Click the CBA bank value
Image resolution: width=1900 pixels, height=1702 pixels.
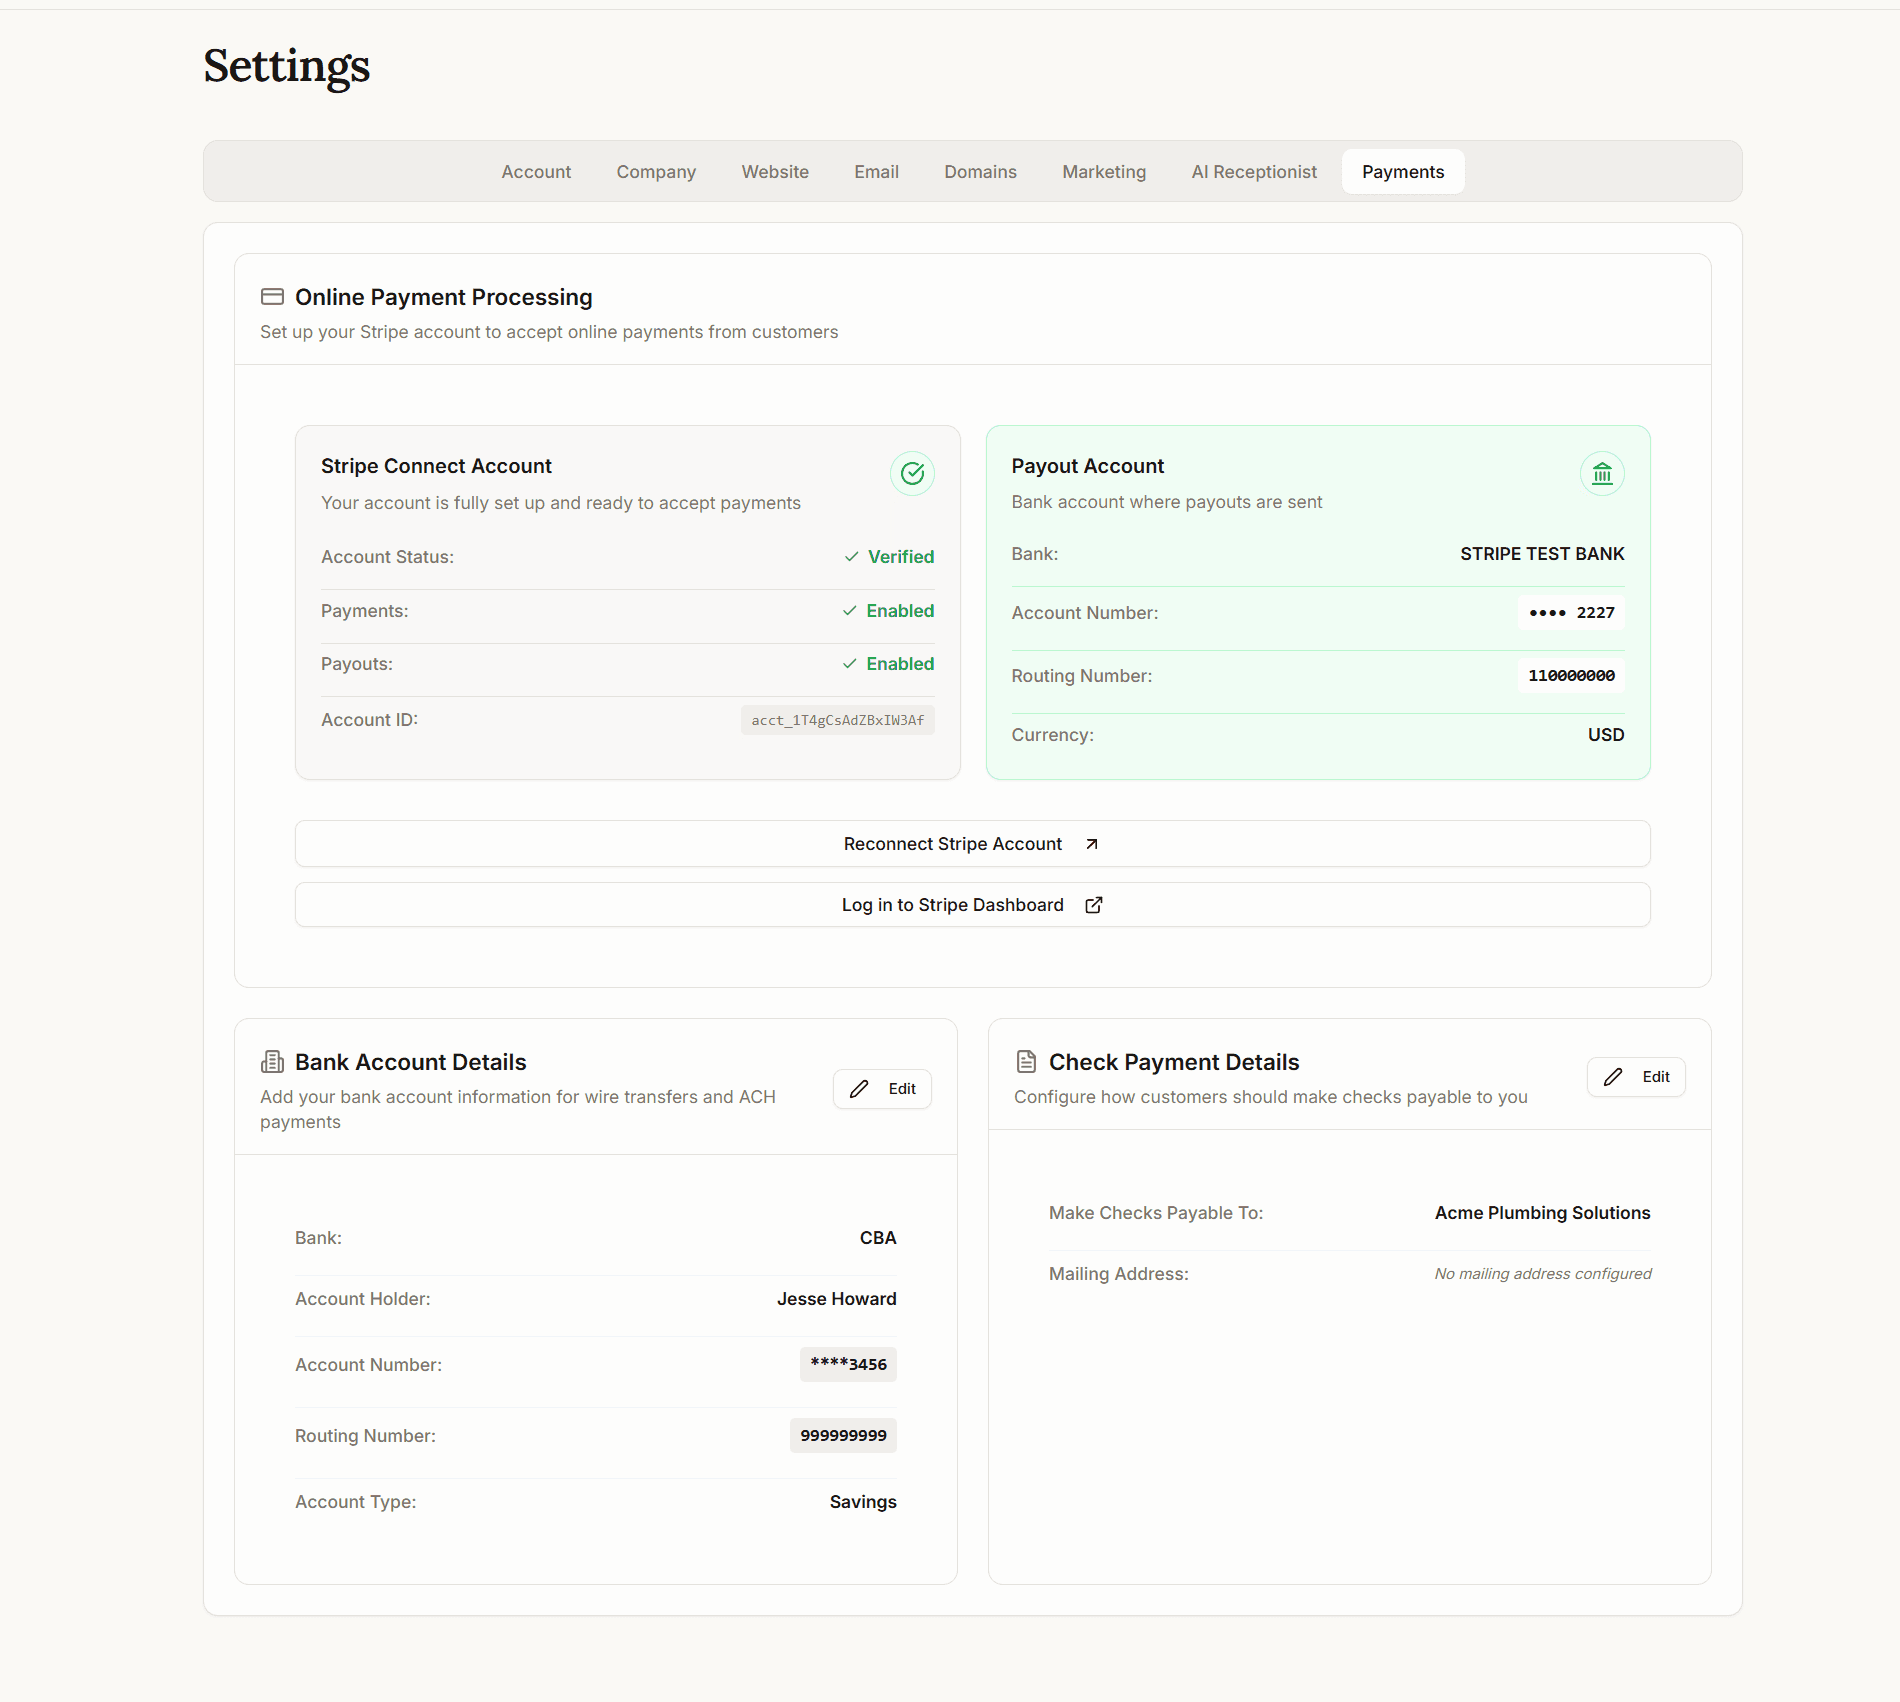878,1238
